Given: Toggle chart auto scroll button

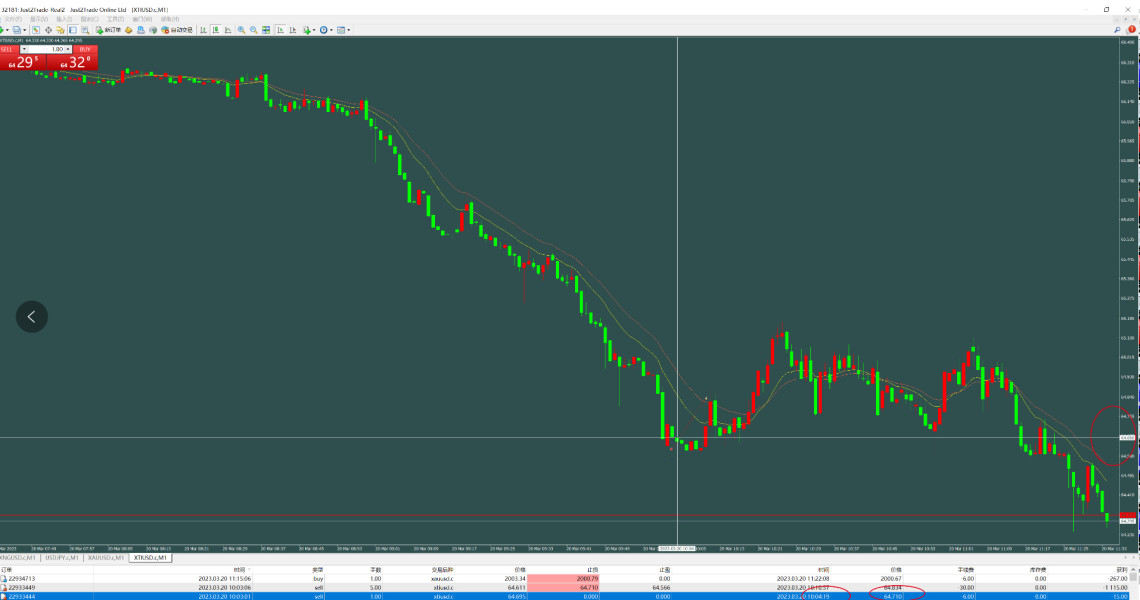Looking at the screenshot, I should click(281, 30).
